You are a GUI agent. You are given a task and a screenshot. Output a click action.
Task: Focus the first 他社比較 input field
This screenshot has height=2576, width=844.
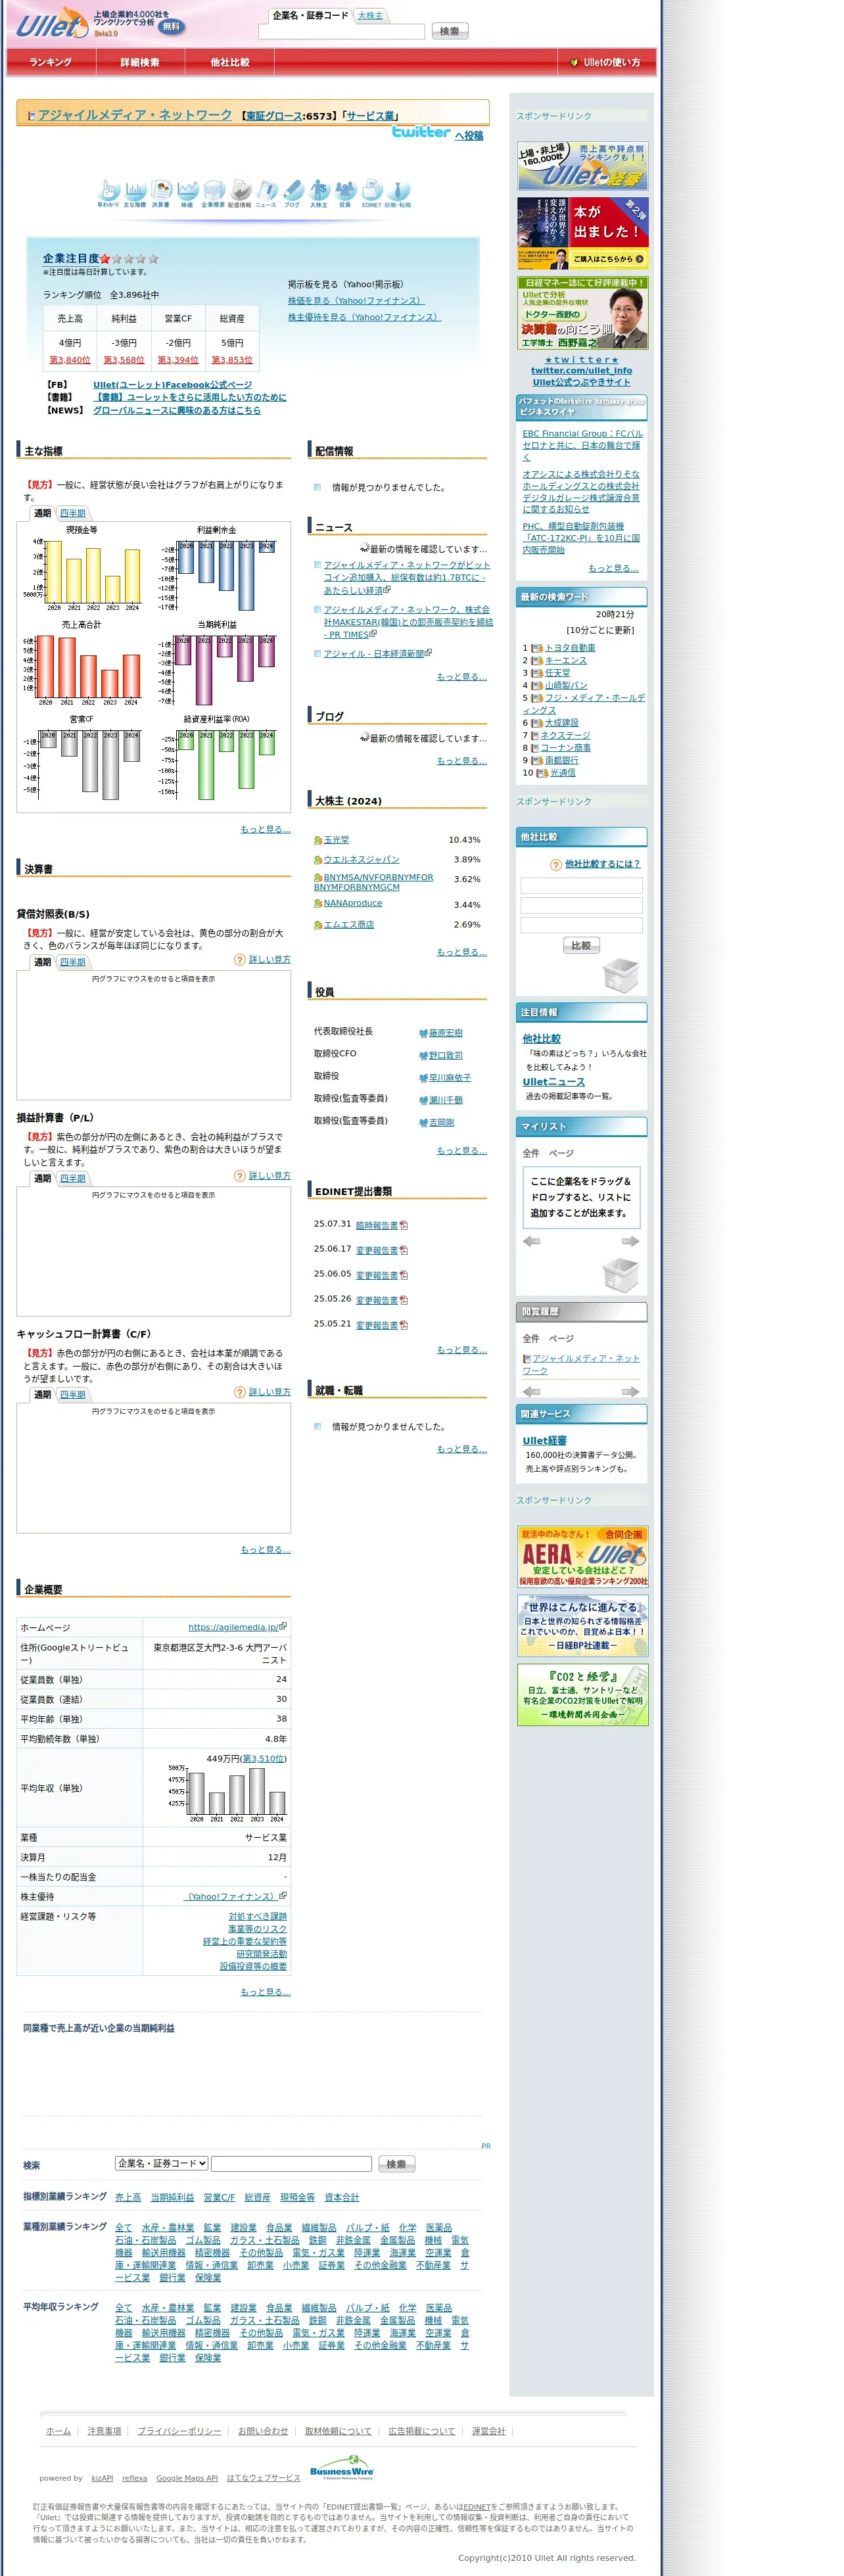click(581, 886)
